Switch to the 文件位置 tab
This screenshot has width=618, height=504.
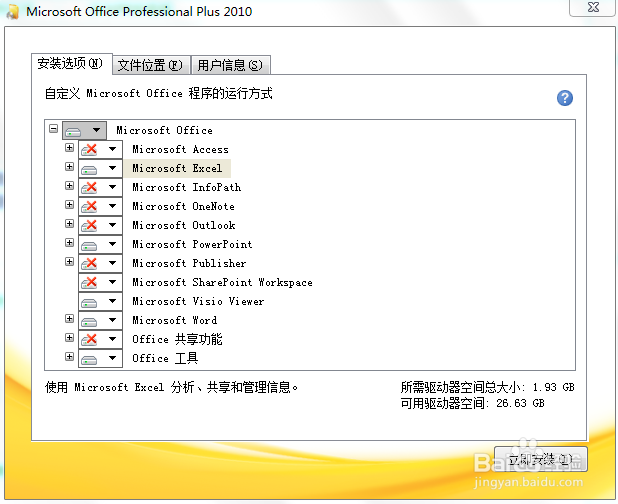(x=151, y=65)
